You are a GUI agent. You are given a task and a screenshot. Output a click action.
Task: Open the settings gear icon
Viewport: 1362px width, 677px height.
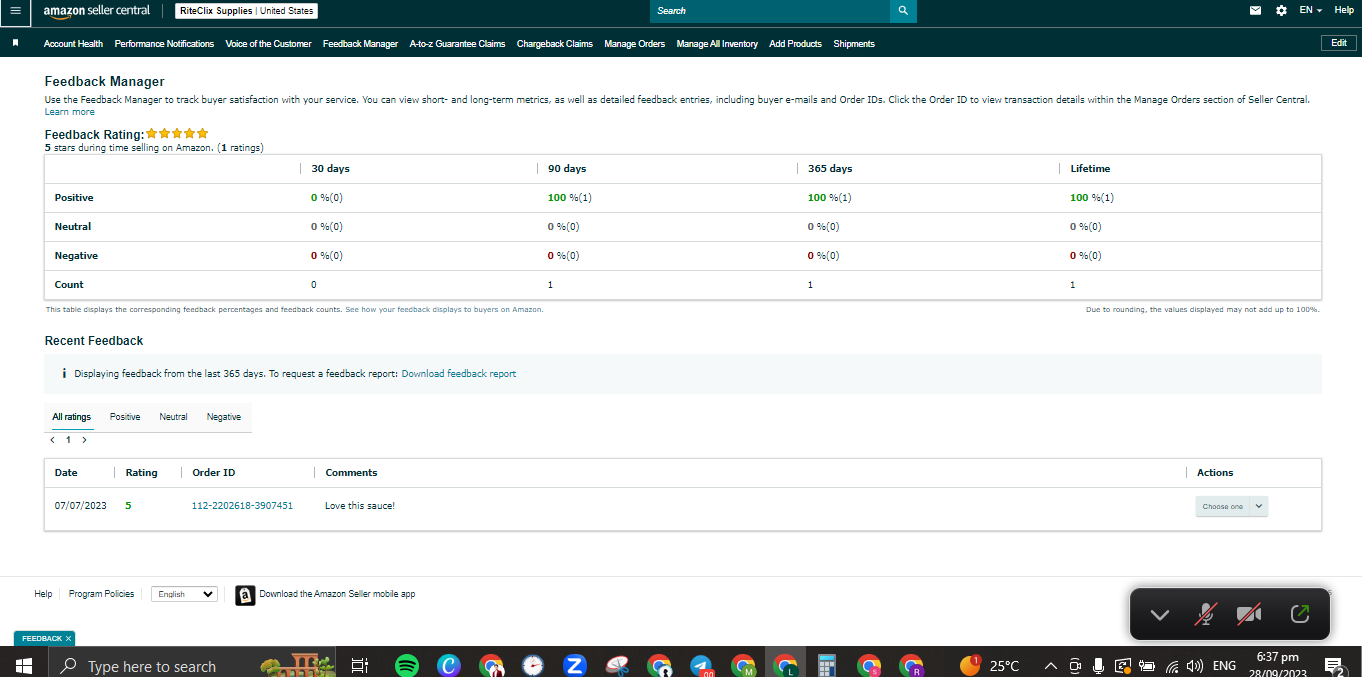(x=1282, y=10)
